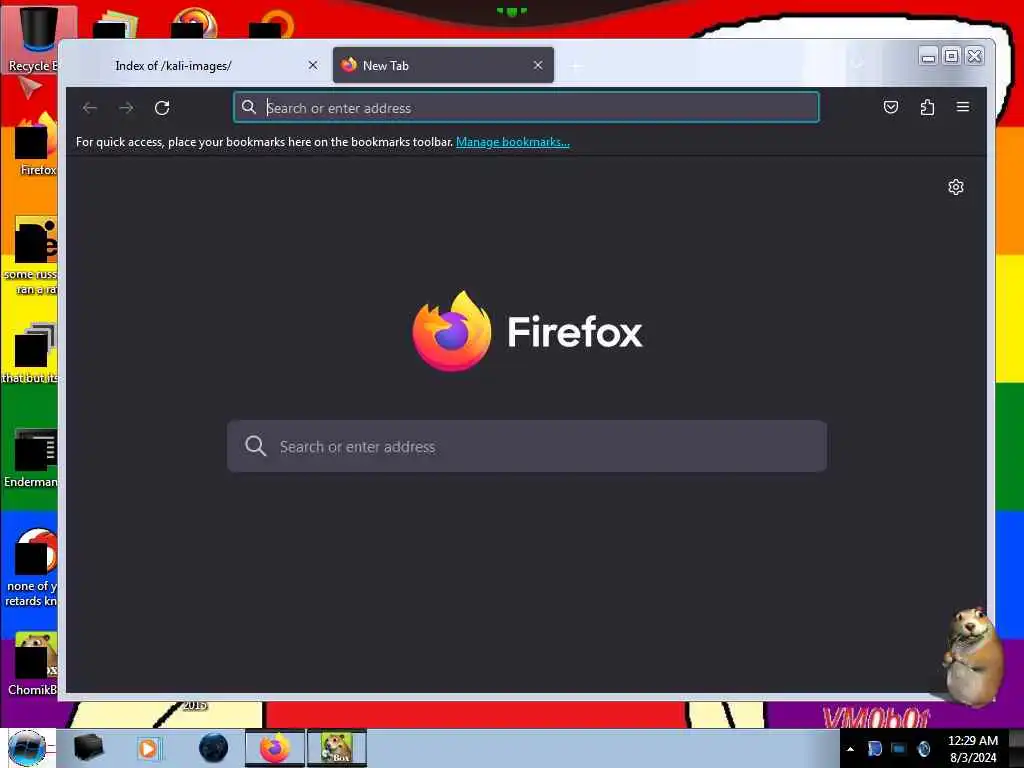The image size is (1024, 768).
Task: Open the Manage bookmarks link
Action: (x=513, y=142)
